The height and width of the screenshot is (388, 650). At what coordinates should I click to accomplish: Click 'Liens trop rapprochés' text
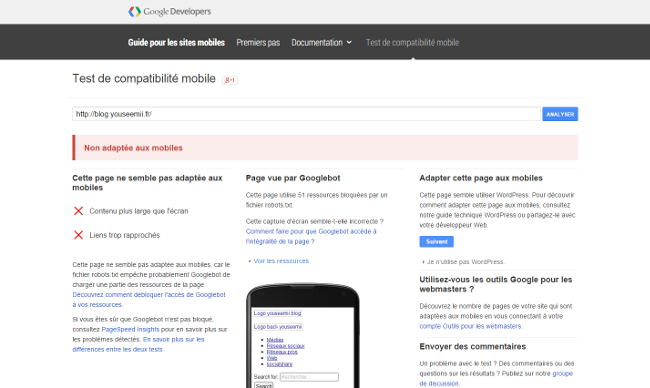tap(125, 235)
